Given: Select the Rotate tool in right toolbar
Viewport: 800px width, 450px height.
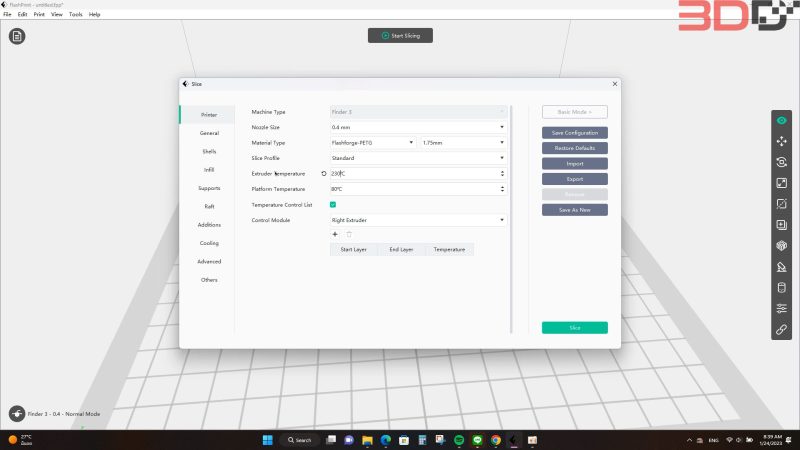Looking at the screenshot, I should 781,162.
